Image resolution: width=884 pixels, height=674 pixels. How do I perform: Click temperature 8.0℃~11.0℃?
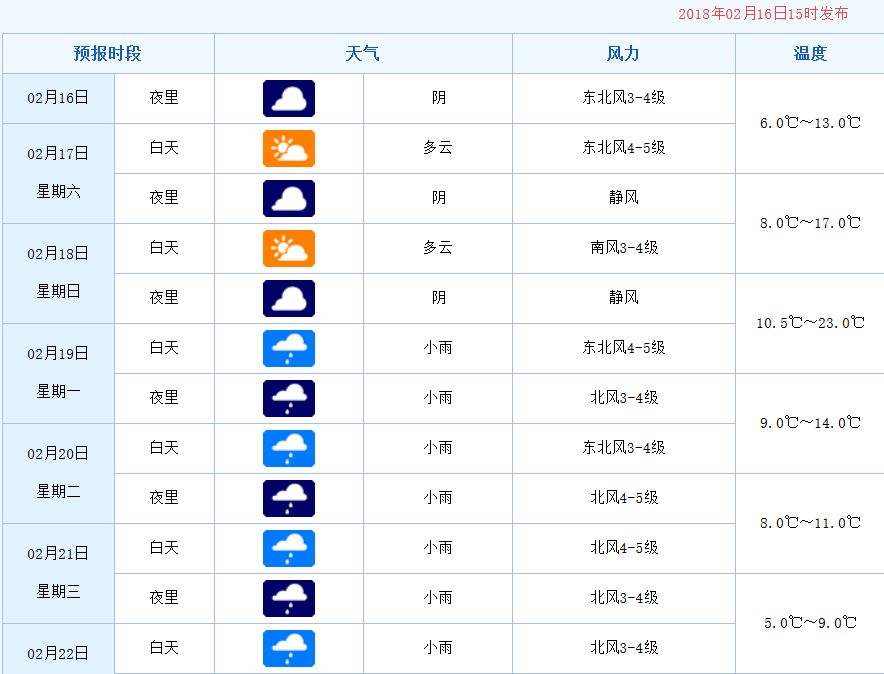810,523
